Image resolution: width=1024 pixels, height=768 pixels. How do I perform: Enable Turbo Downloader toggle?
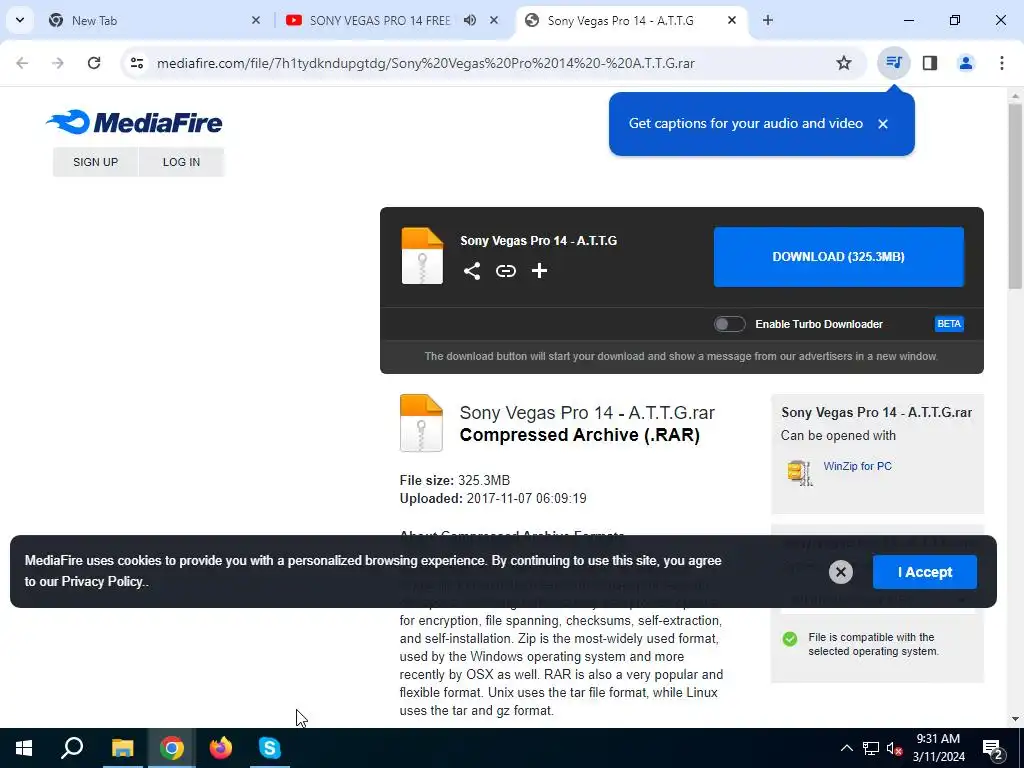[x=729, y=324]
